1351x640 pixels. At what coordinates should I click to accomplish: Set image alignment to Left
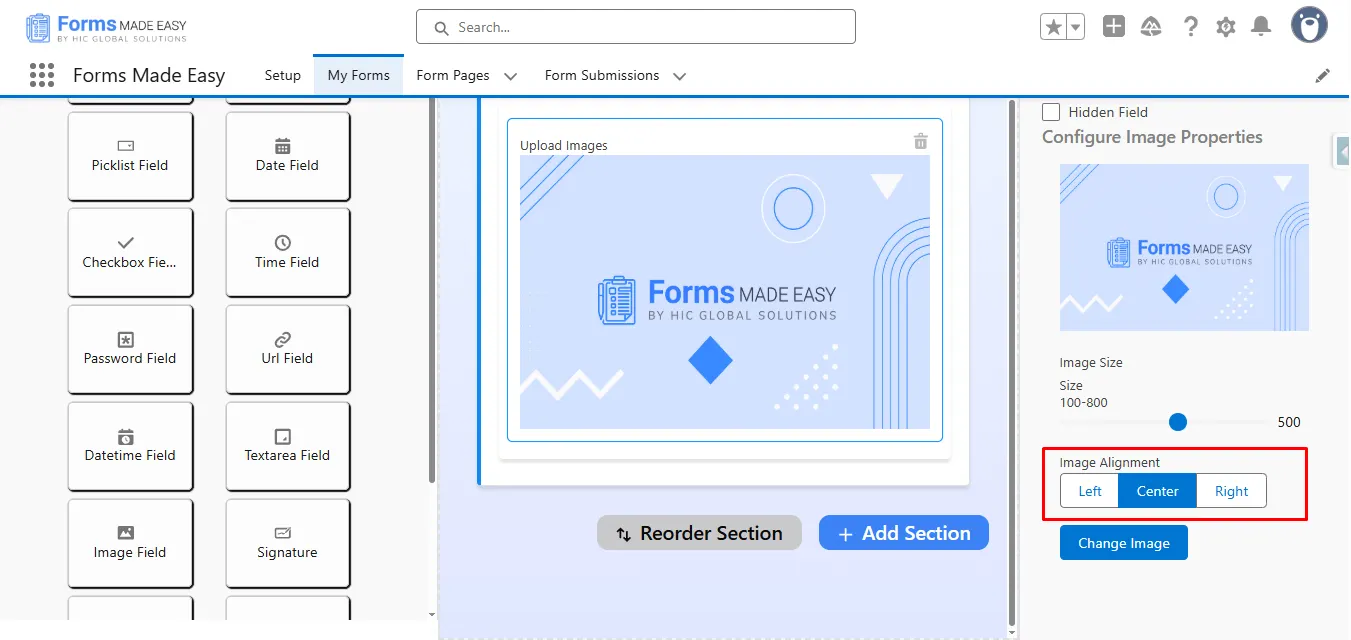pyautogui.click(x=1090, y=491)
